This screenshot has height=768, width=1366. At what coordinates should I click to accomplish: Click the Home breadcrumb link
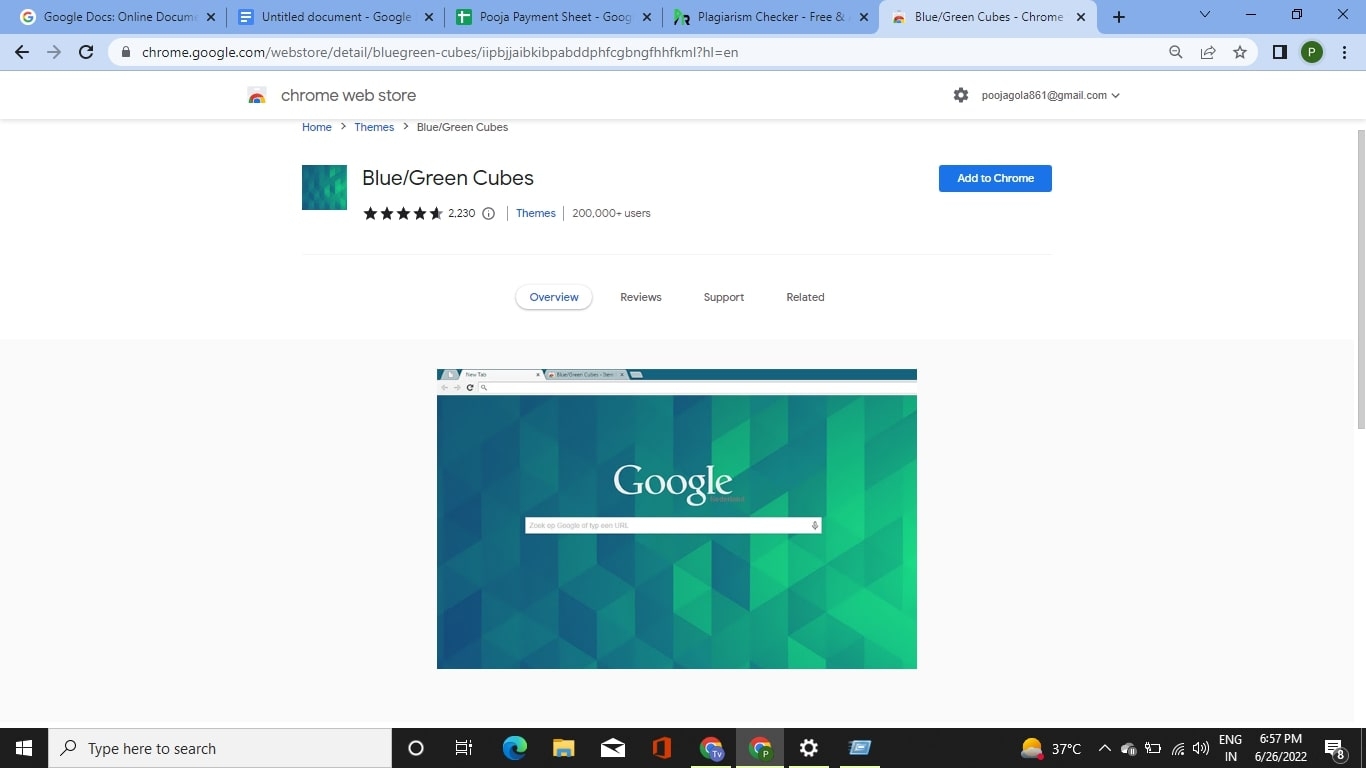pos(317,127)
